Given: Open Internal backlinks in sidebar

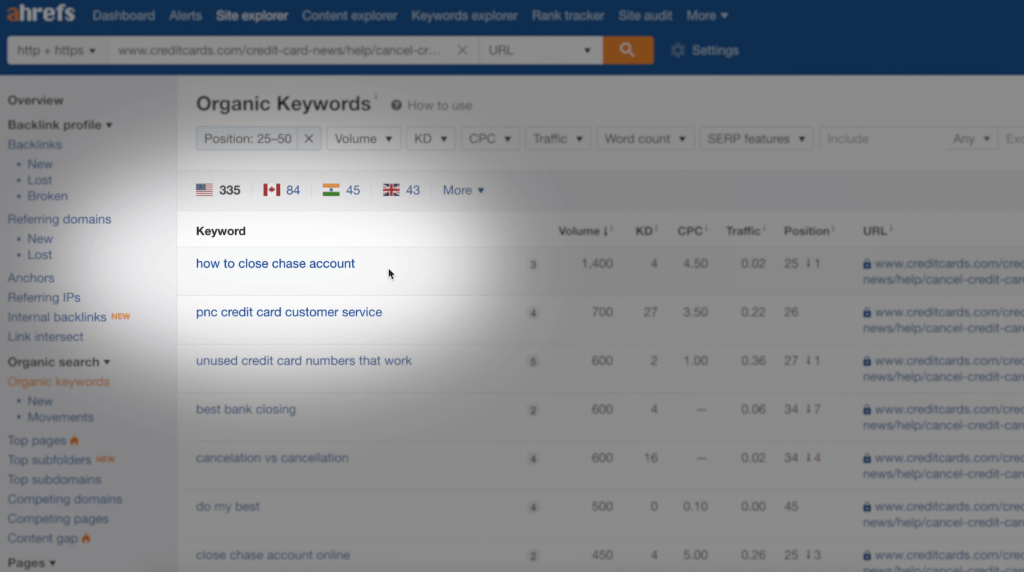Looking at the screenshot, I should click(57, 317).
